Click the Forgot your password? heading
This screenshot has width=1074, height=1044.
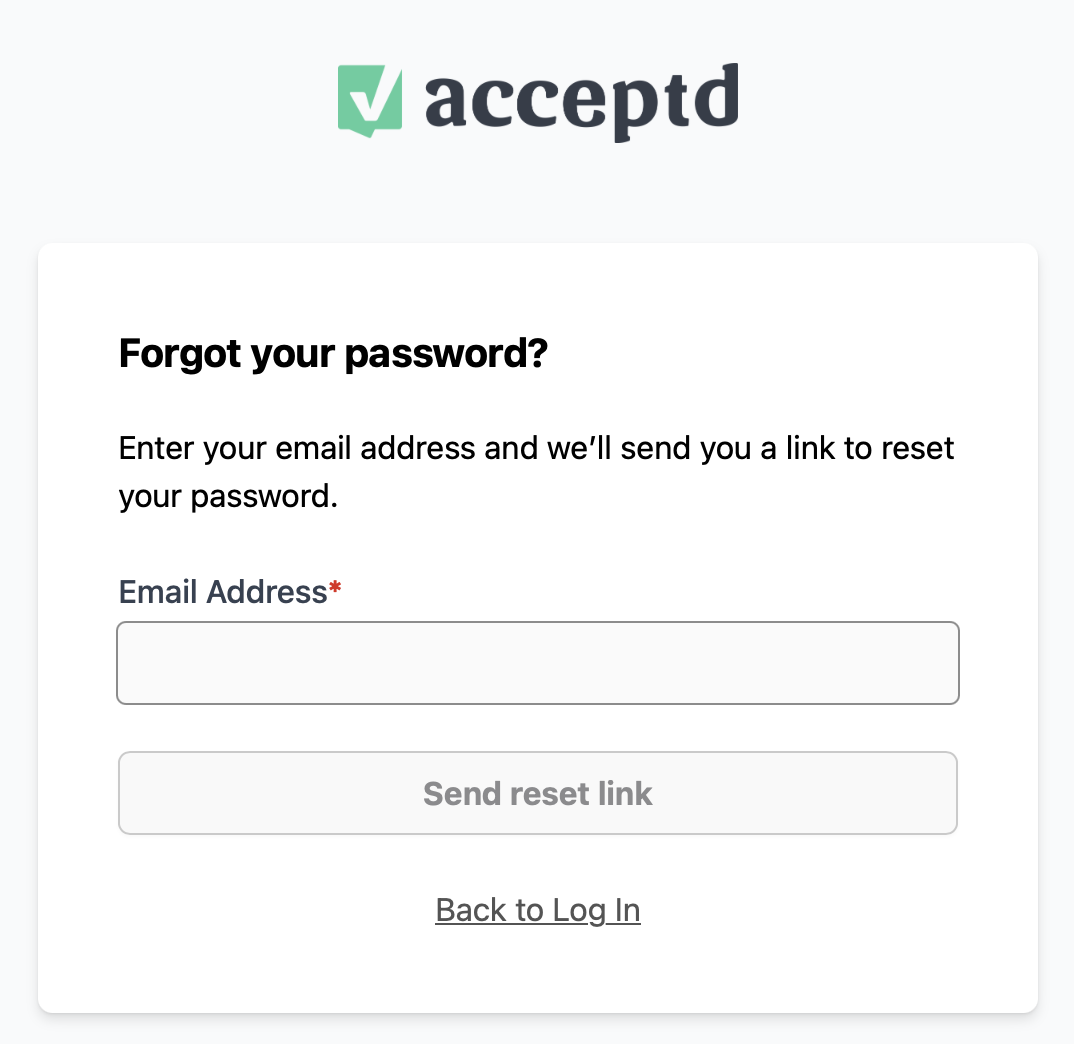pyautogui.click(x=334, y=354)
